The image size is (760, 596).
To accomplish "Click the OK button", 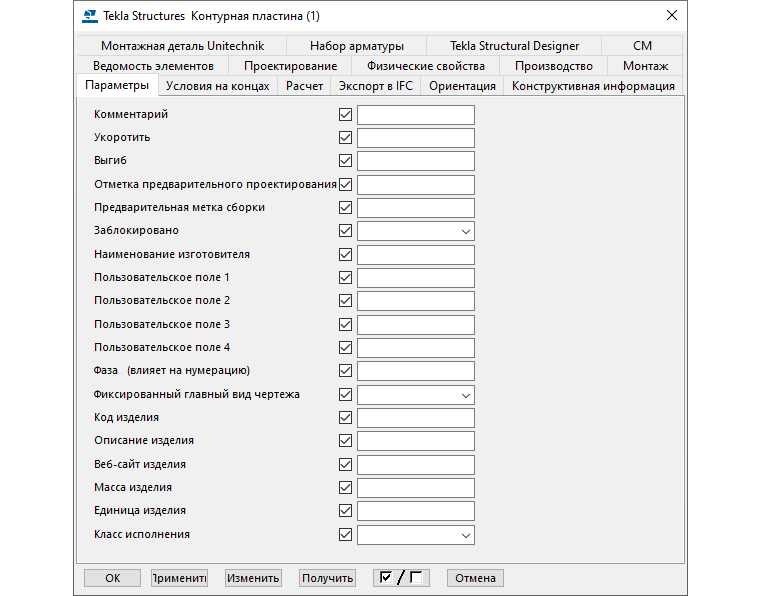I will click(112, 578).
